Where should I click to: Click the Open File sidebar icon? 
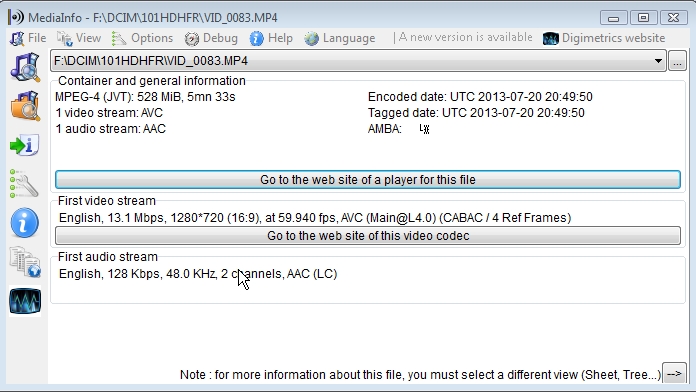(x=25, y=67)
